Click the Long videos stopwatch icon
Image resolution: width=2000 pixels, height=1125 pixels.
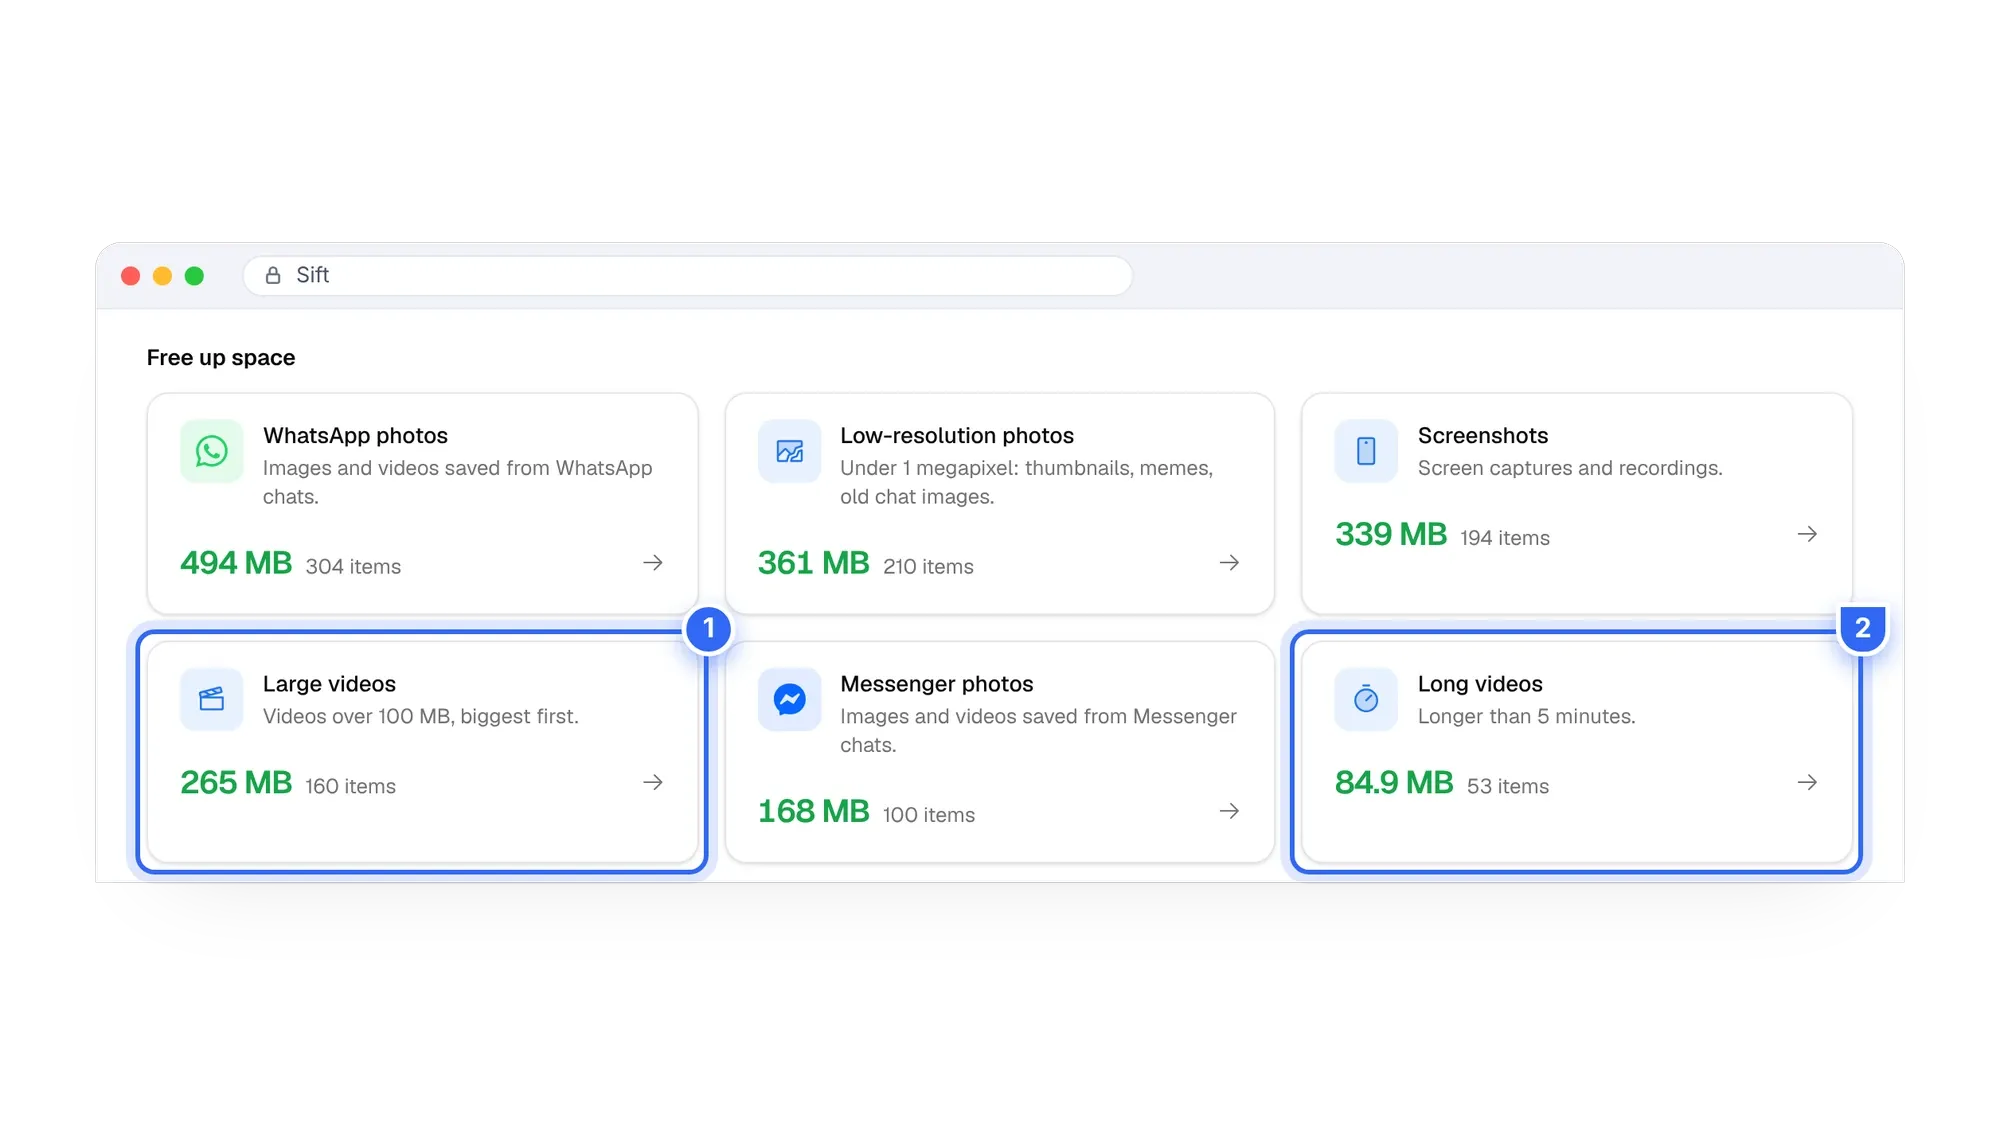(x=1366, y=699)
